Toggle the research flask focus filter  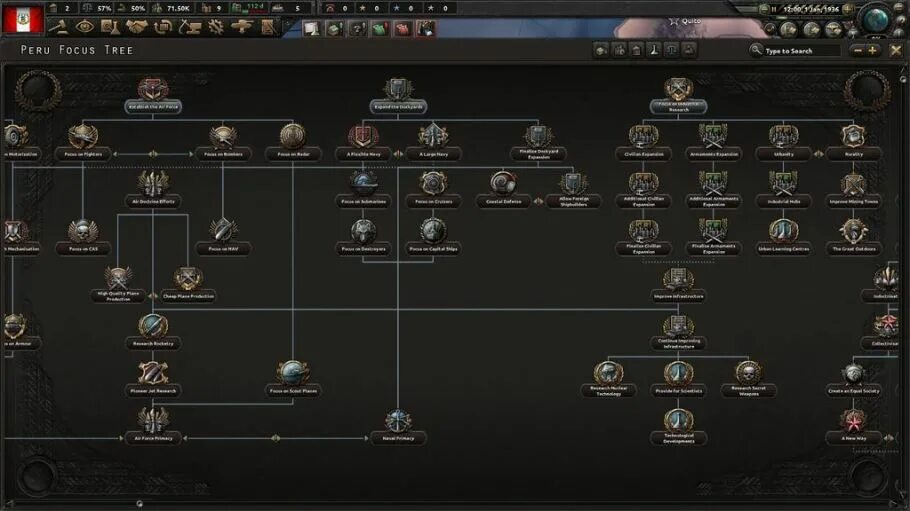click(x=654, y=50)
